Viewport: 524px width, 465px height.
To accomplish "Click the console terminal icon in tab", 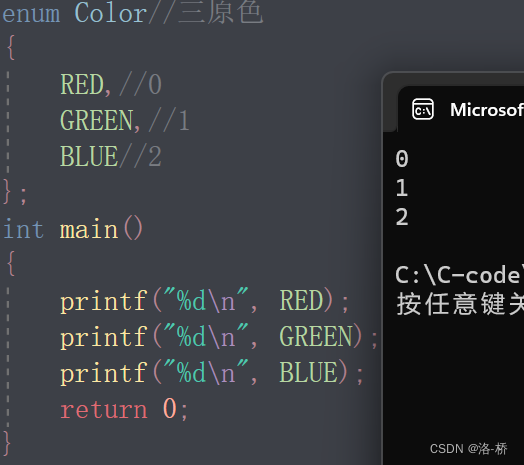I will click(x=423, y=109).
